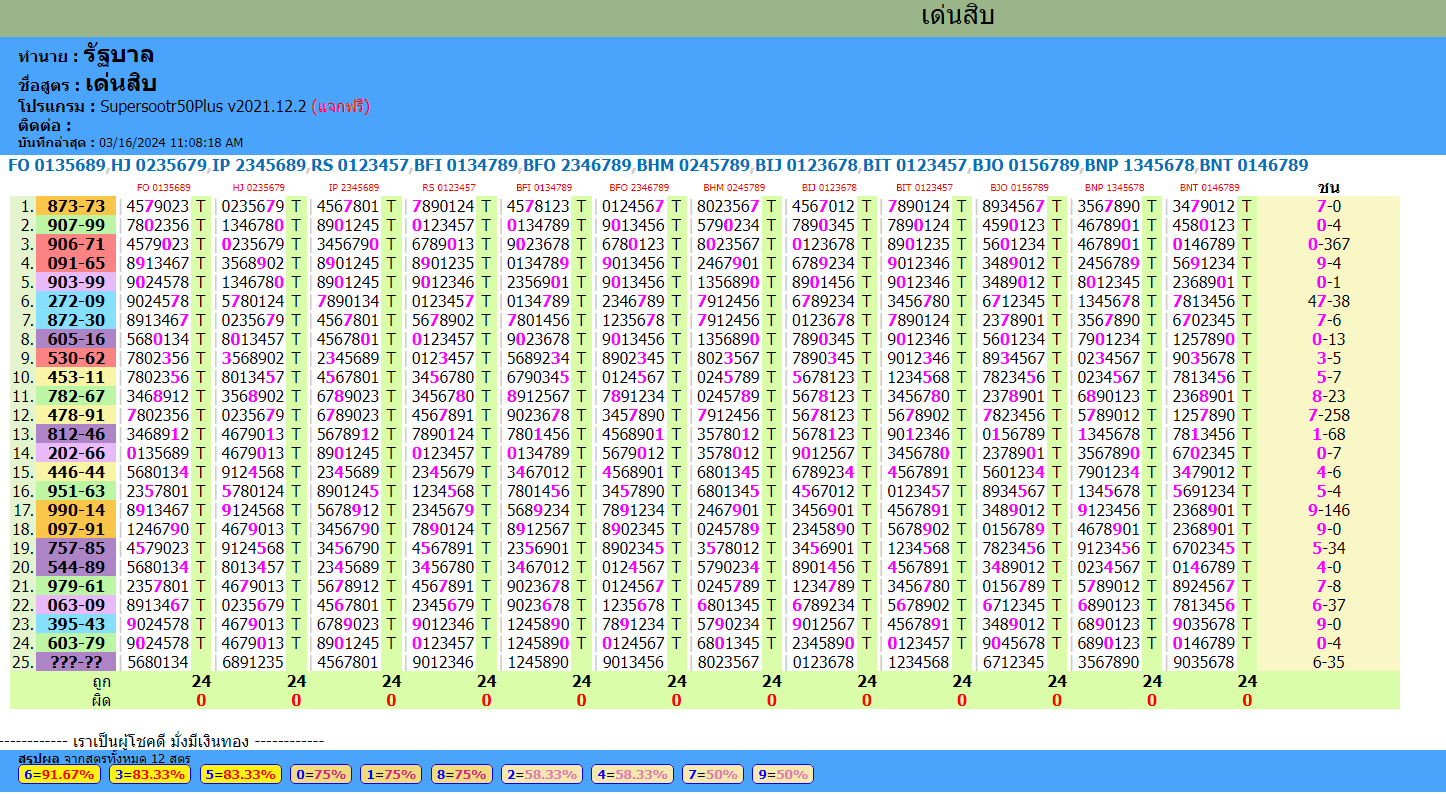Image resolution: width=1446 pixels, height=800 pixels.
Task: Select the large blue BFO 2346789 formula heading
Action: (x=578, y=166)
